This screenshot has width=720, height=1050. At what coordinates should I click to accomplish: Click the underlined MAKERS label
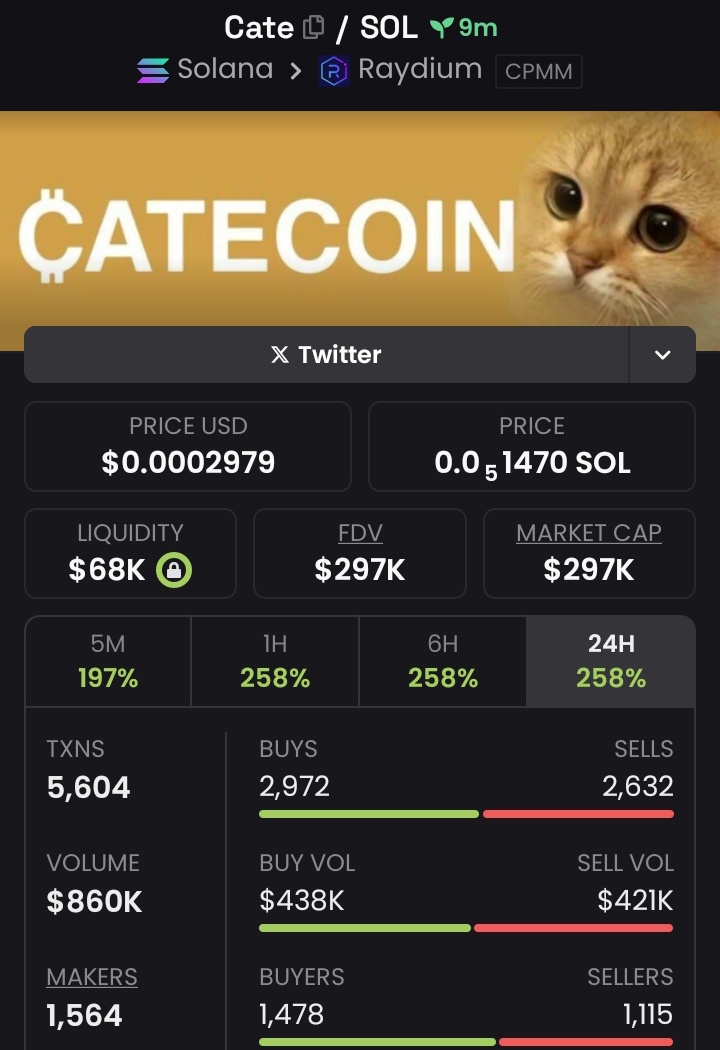(x=92, y=977)
